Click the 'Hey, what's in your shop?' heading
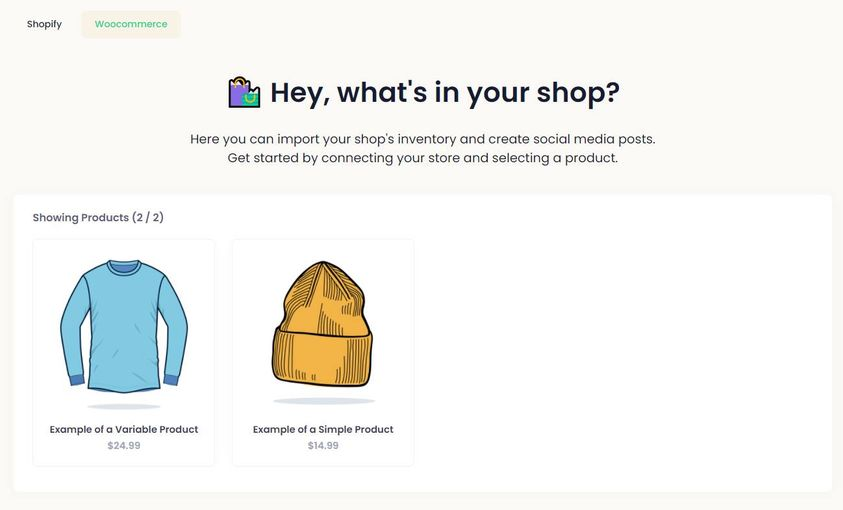 [445, 92]
